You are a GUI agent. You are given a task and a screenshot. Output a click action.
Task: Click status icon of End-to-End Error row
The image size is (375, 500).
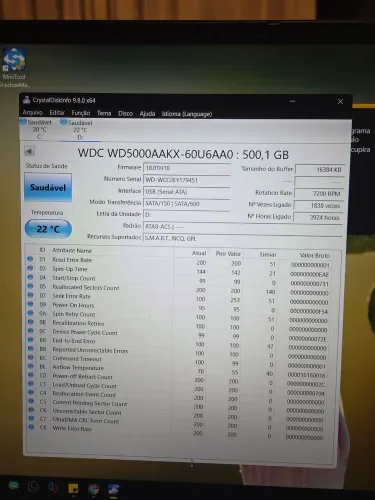(31, 340)
